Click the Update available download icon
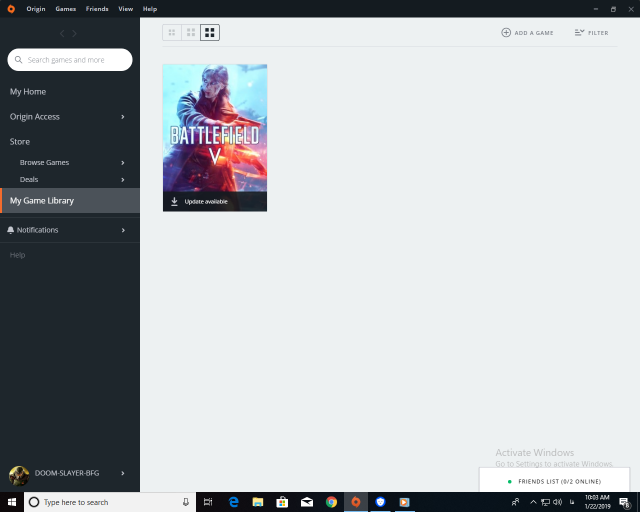The height and width of the screenshot is (512, 640). click(x=174, y=201)
